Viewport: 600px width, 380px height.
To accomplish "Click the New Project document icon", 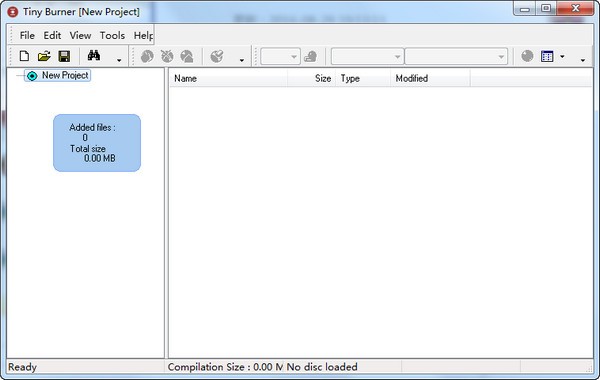I will coord(24,56).
